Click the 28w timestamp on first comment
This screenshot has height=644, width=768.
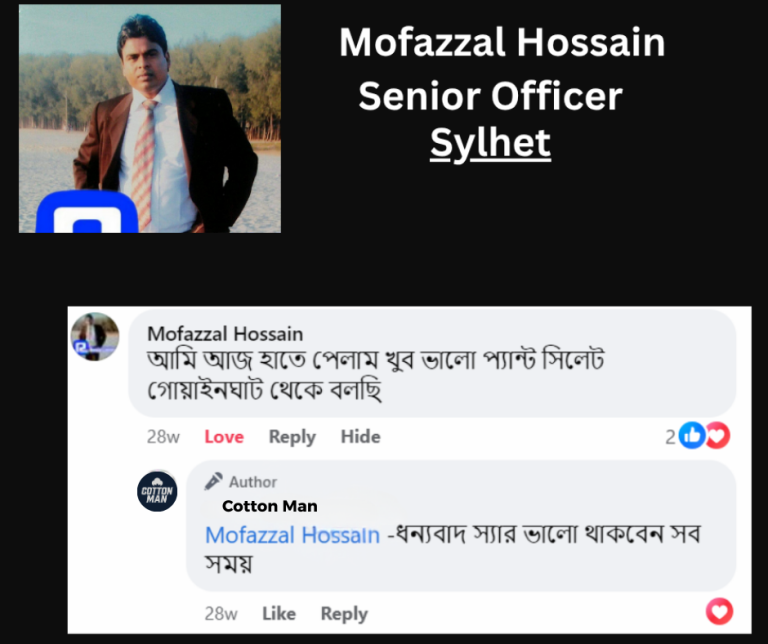(163, 437)
